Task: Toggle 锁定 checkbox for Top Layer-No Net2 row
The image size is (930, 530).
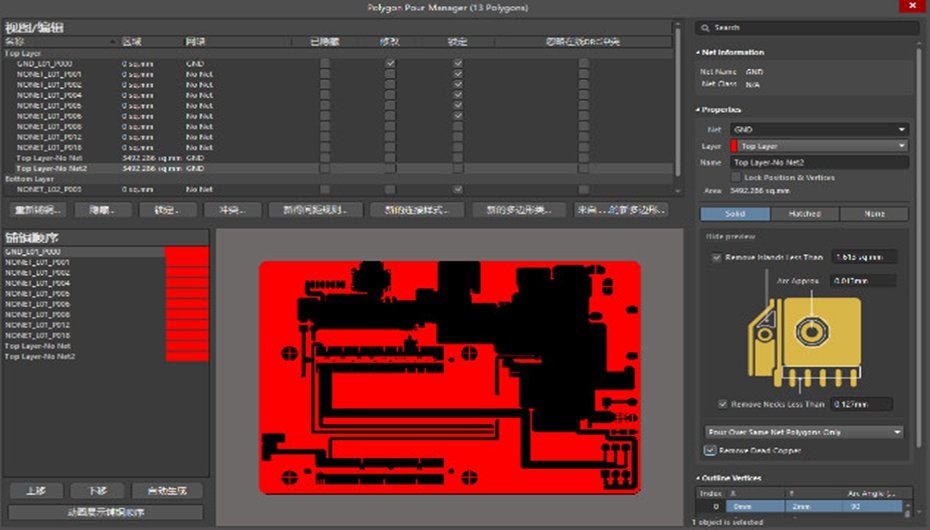Action: click(457, 168)
